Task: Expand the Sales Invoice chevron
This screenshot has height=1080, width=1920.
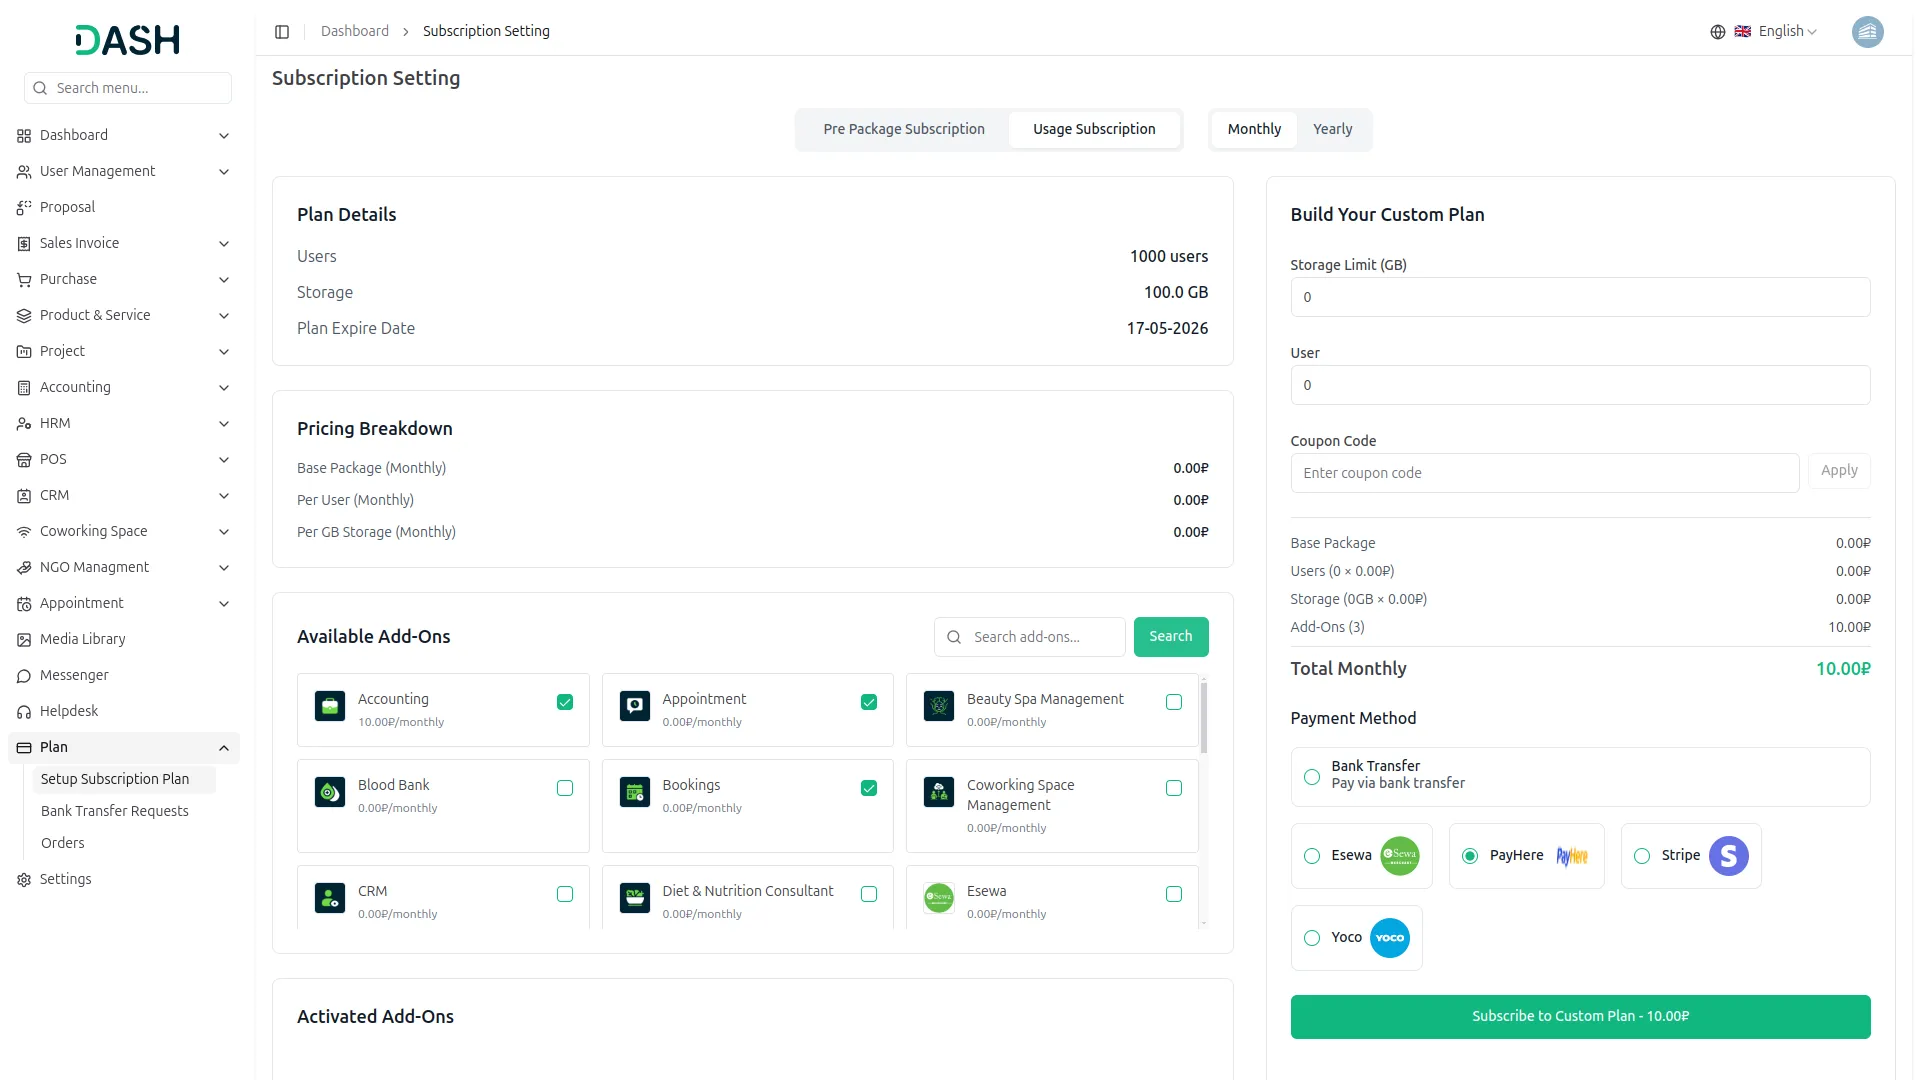Action: click(x=224, y=244)
